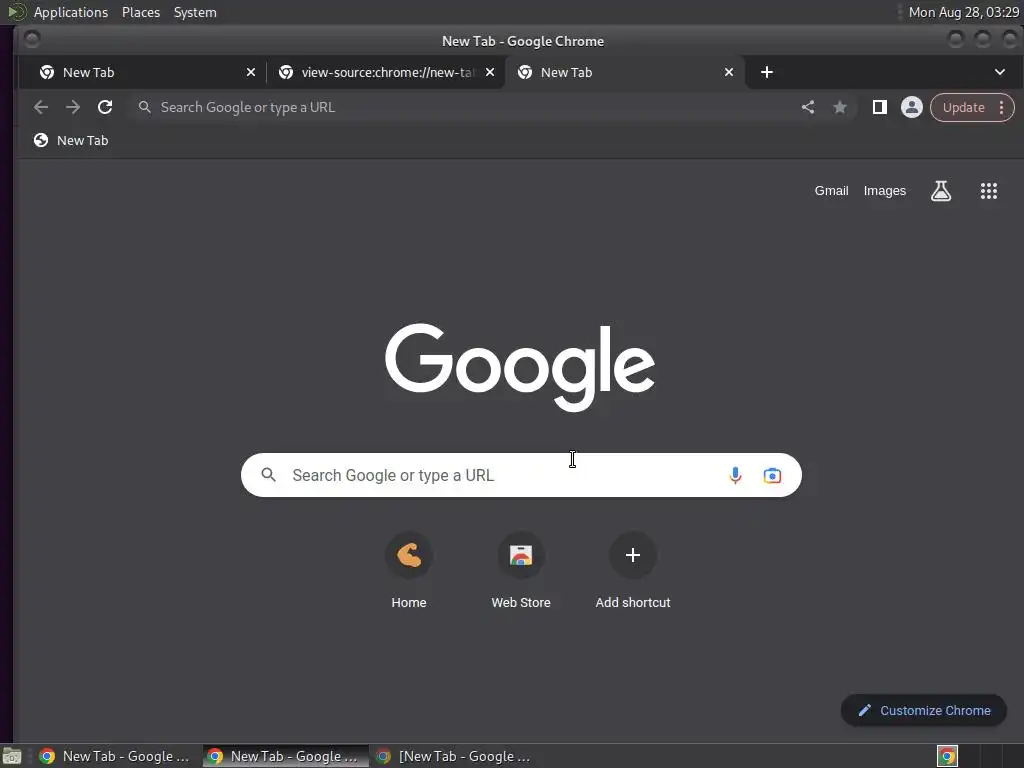1024x768 pixels.
Task: Share this page via the share icon
Action: (808, 107)
